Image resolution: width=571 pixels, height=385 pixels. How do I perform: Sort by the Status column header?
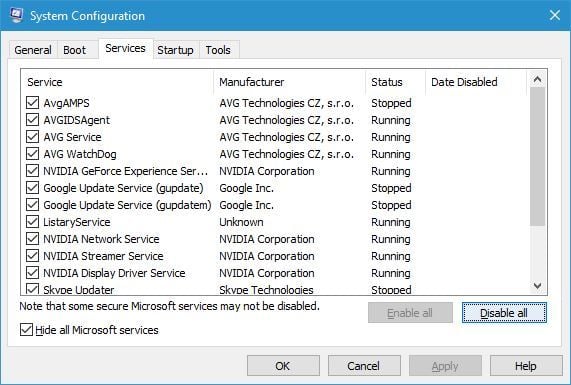(395, 82)
